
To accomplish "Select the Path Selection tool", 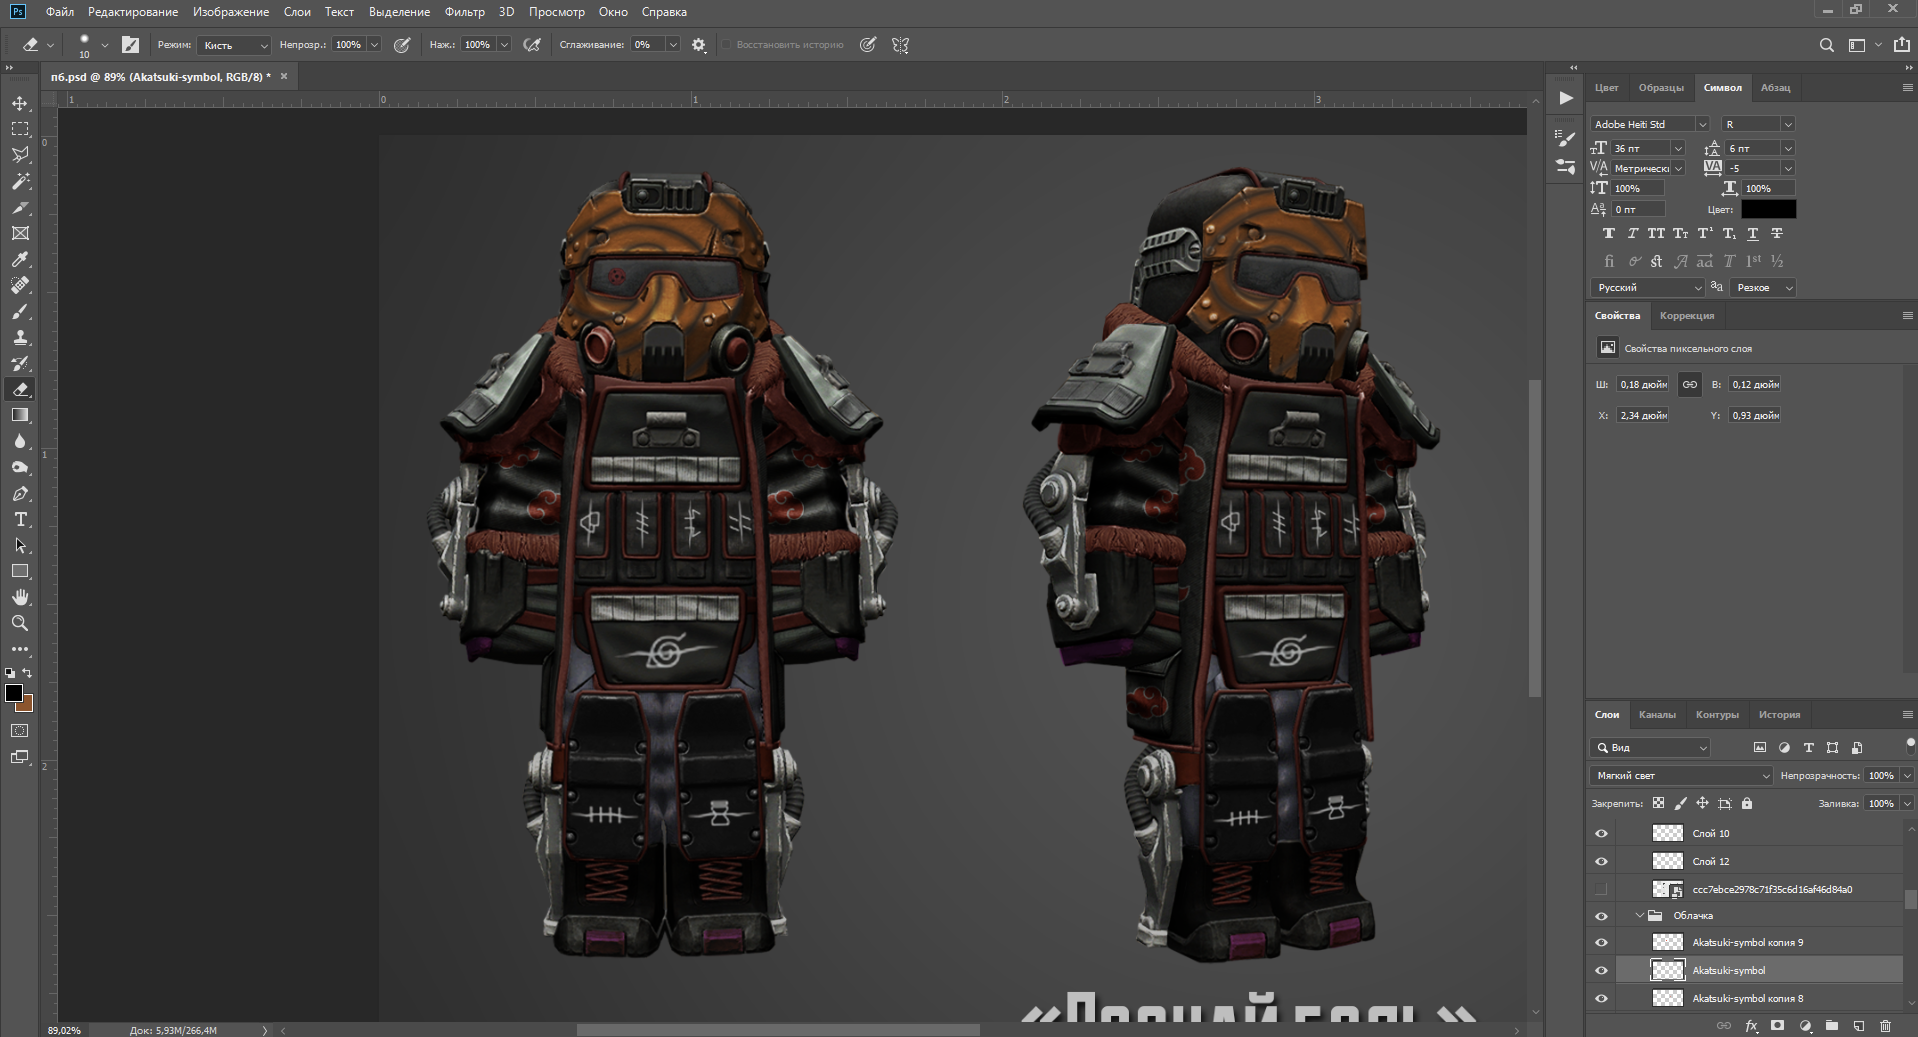I will pyautogui.click(x=20, y=545).
